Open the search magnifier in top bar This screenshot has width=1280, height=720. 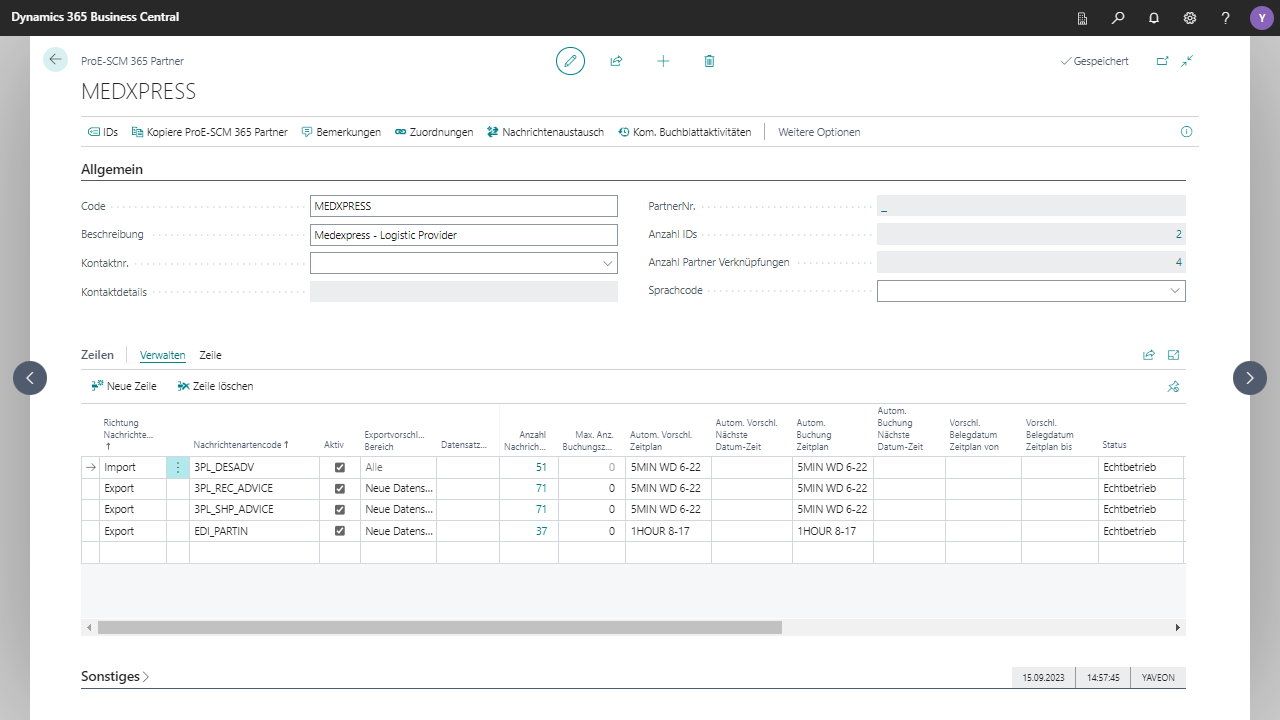[x=1118, y=18]
